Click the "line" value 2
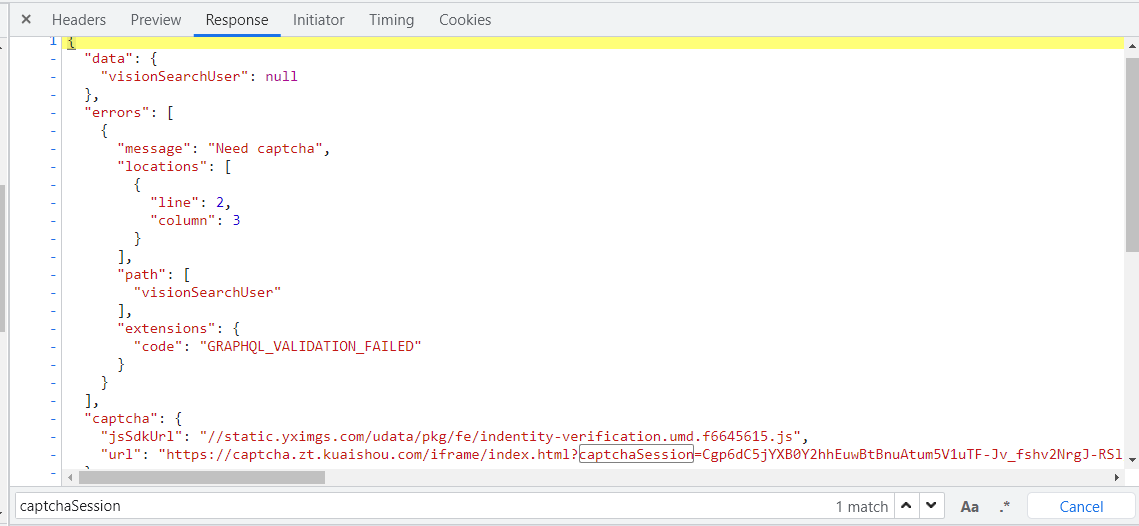The height and width of the screenshot is (526, 1139). click(x=221, y=203)
